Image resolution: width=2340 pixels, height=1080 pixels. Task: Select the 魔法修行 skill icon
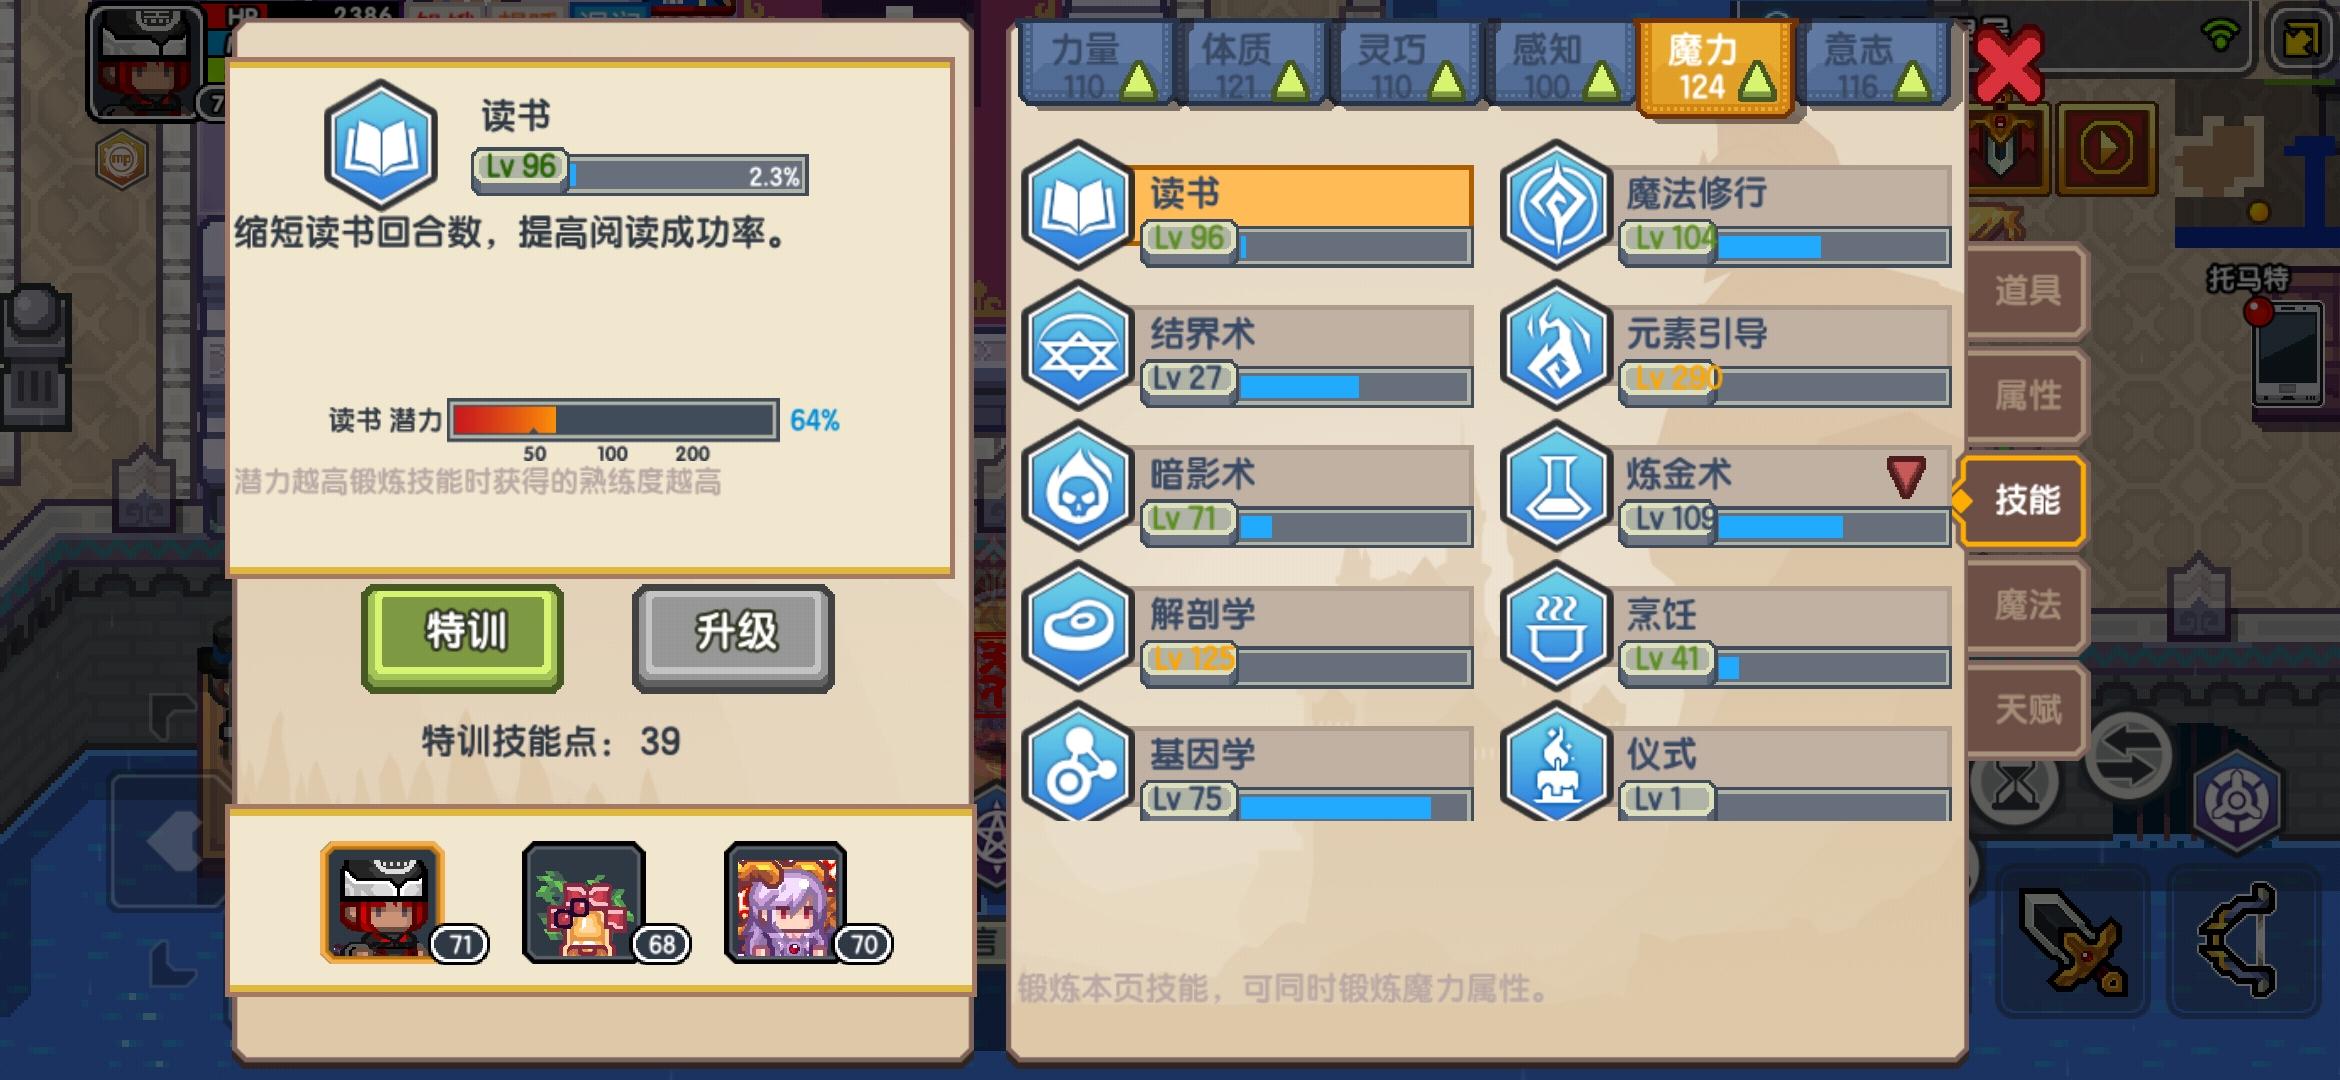(1556, 206)
